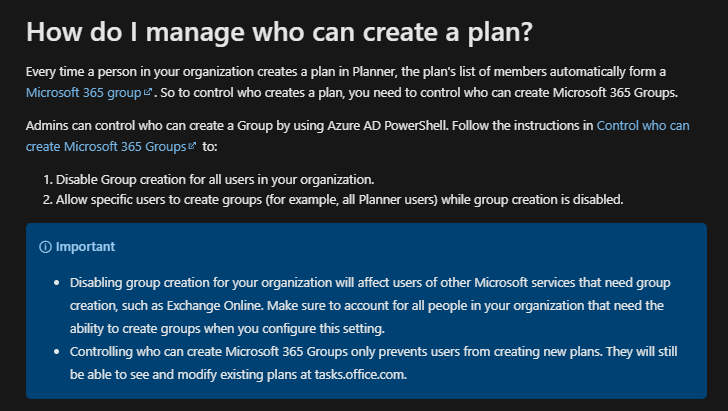Click the number 2 list marker

tap(47, 200)
